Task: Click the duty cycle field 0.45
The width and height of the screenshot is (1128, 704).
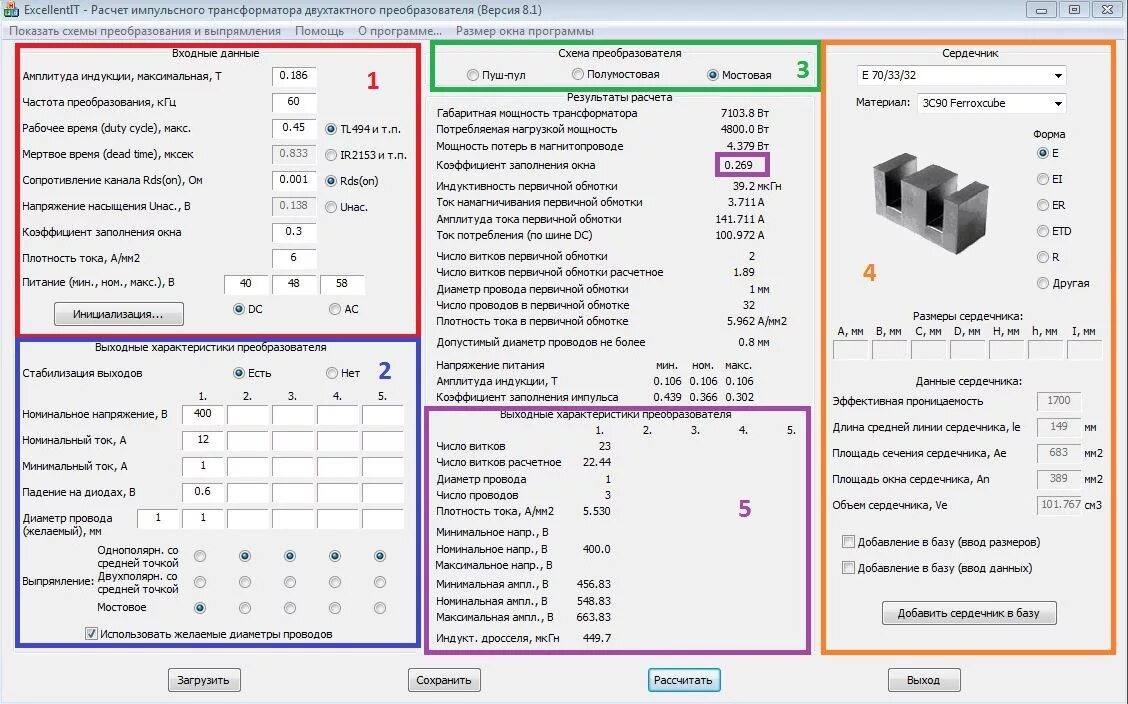Action: [x=294, y=127]
